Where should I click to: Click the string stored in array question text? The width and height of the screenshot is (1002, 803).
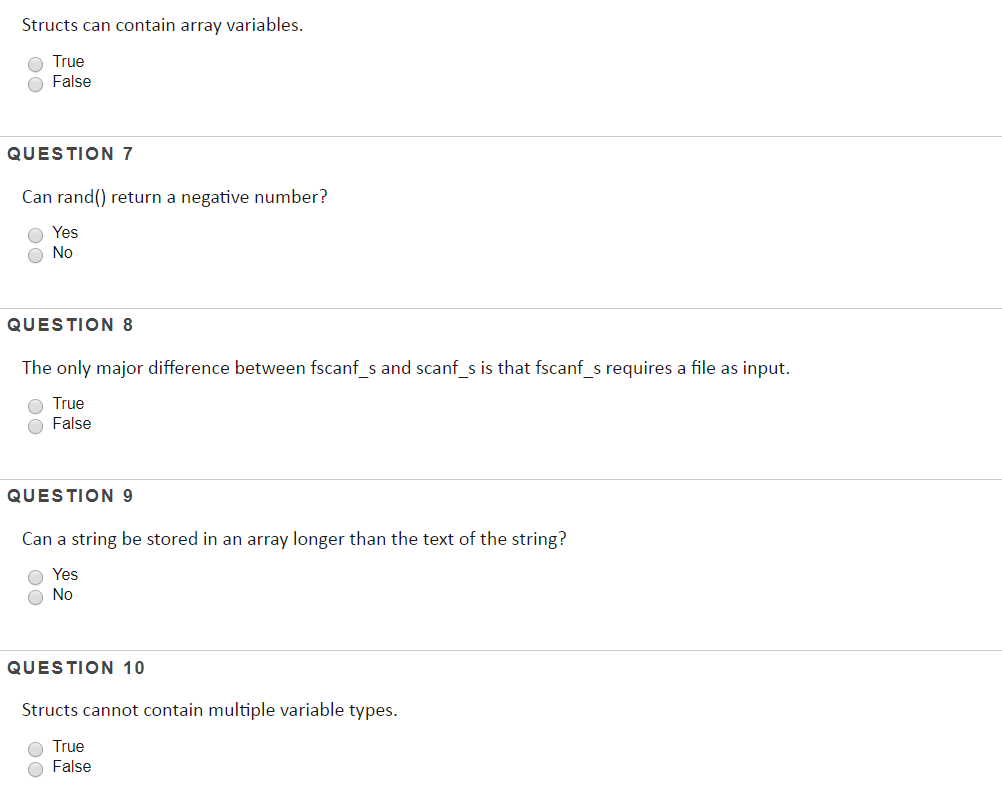[294, 540]
